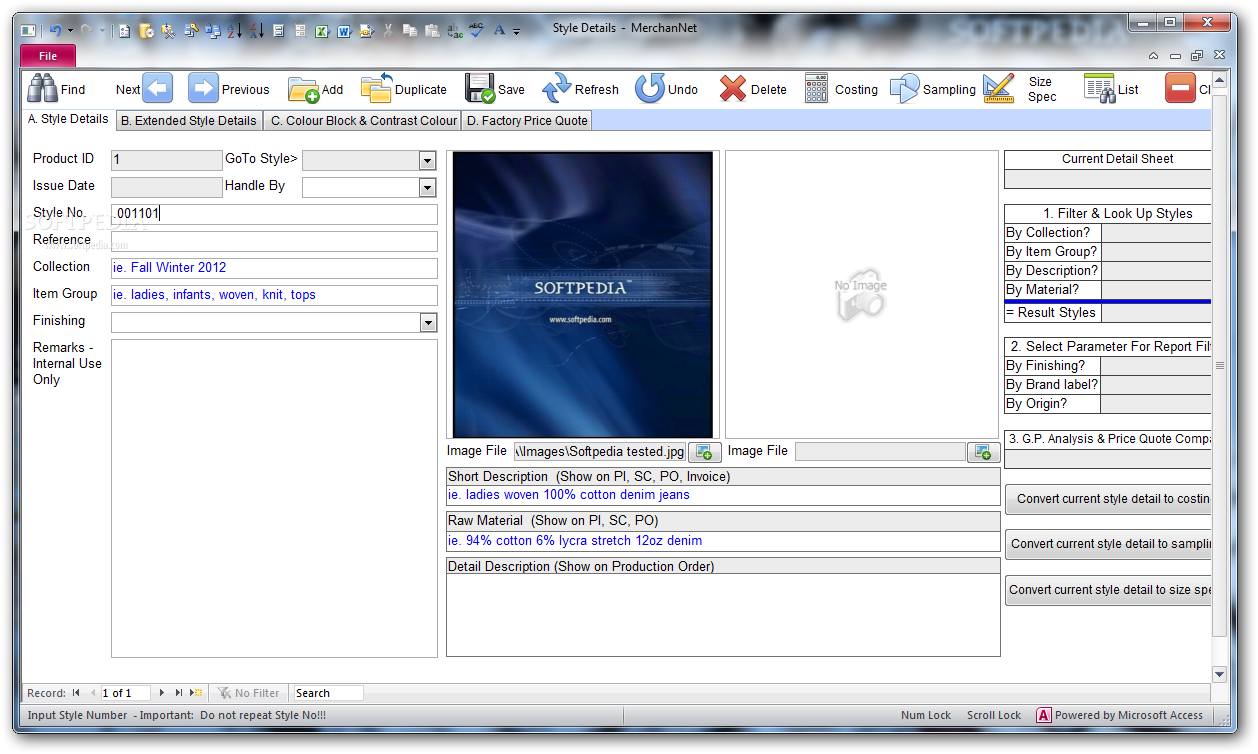The height and width of the screenshot is (754, 1258).
Task: Expand the Finishing combo box
Action: pyautogui.click(x=428, y=322)
